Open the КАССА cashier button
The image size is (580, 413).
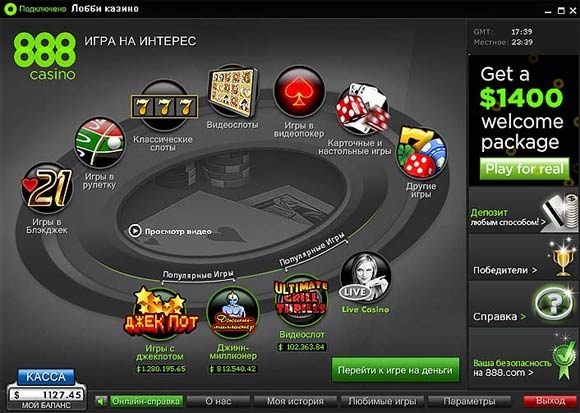click(46, 377)
